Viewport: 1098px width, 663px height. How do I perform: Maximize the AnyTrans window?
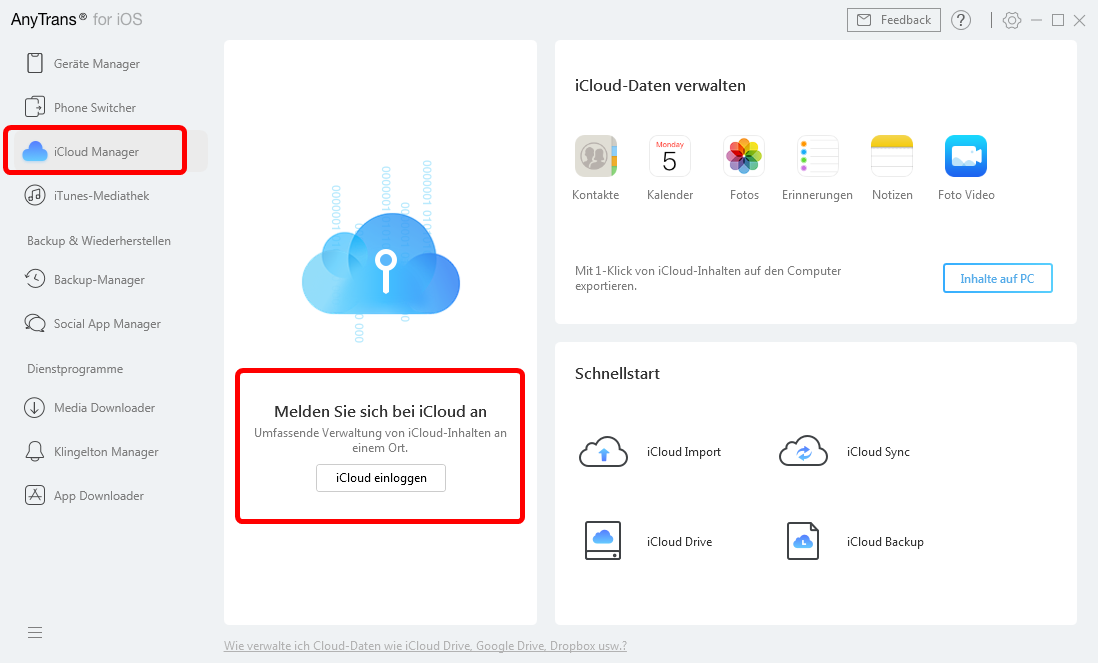tap(1058, 20)
